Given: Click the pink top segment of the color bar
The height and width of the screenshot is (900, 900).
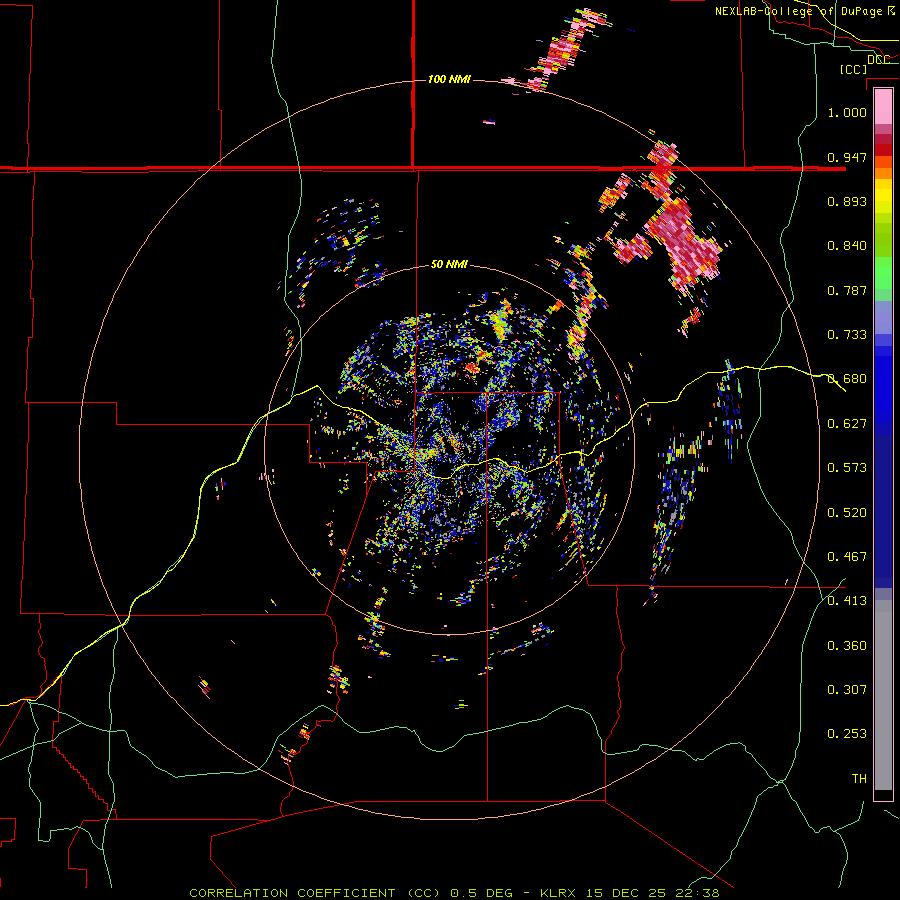Looking at the screenshot, I should click(x=883, y=106).
